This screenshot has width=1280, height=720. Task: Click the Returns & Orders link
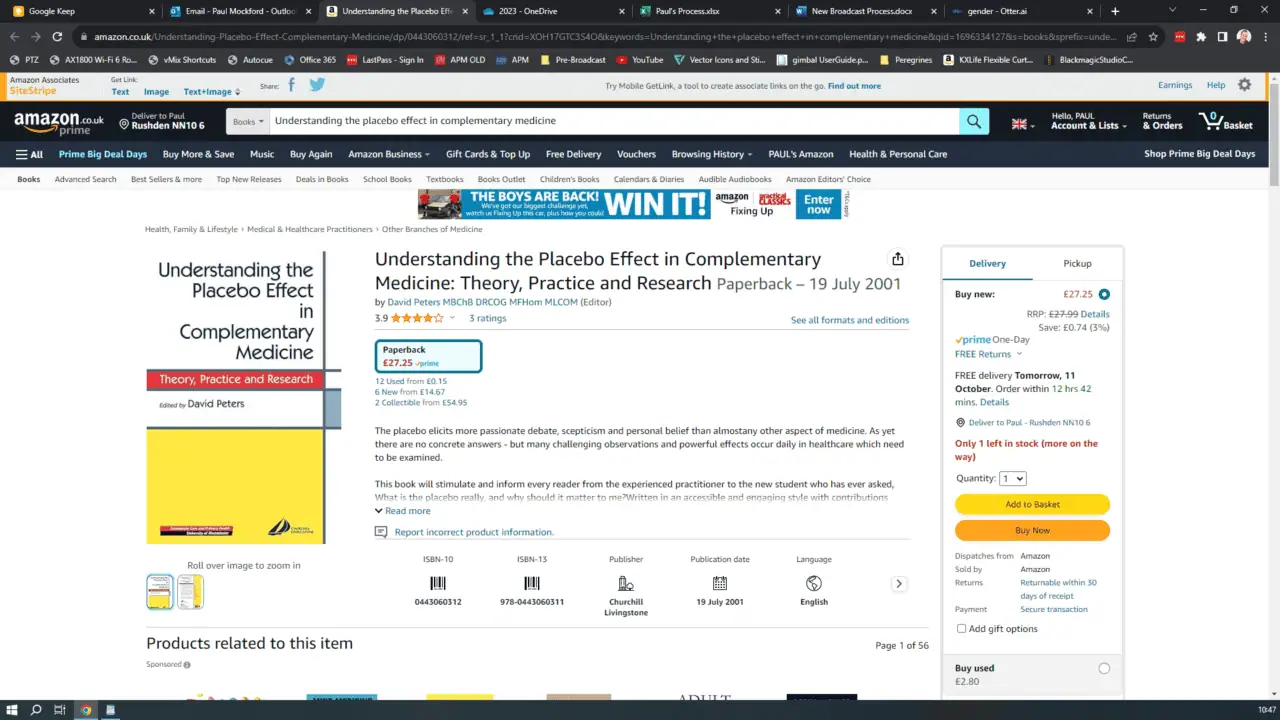click(x=1162, y=121)
